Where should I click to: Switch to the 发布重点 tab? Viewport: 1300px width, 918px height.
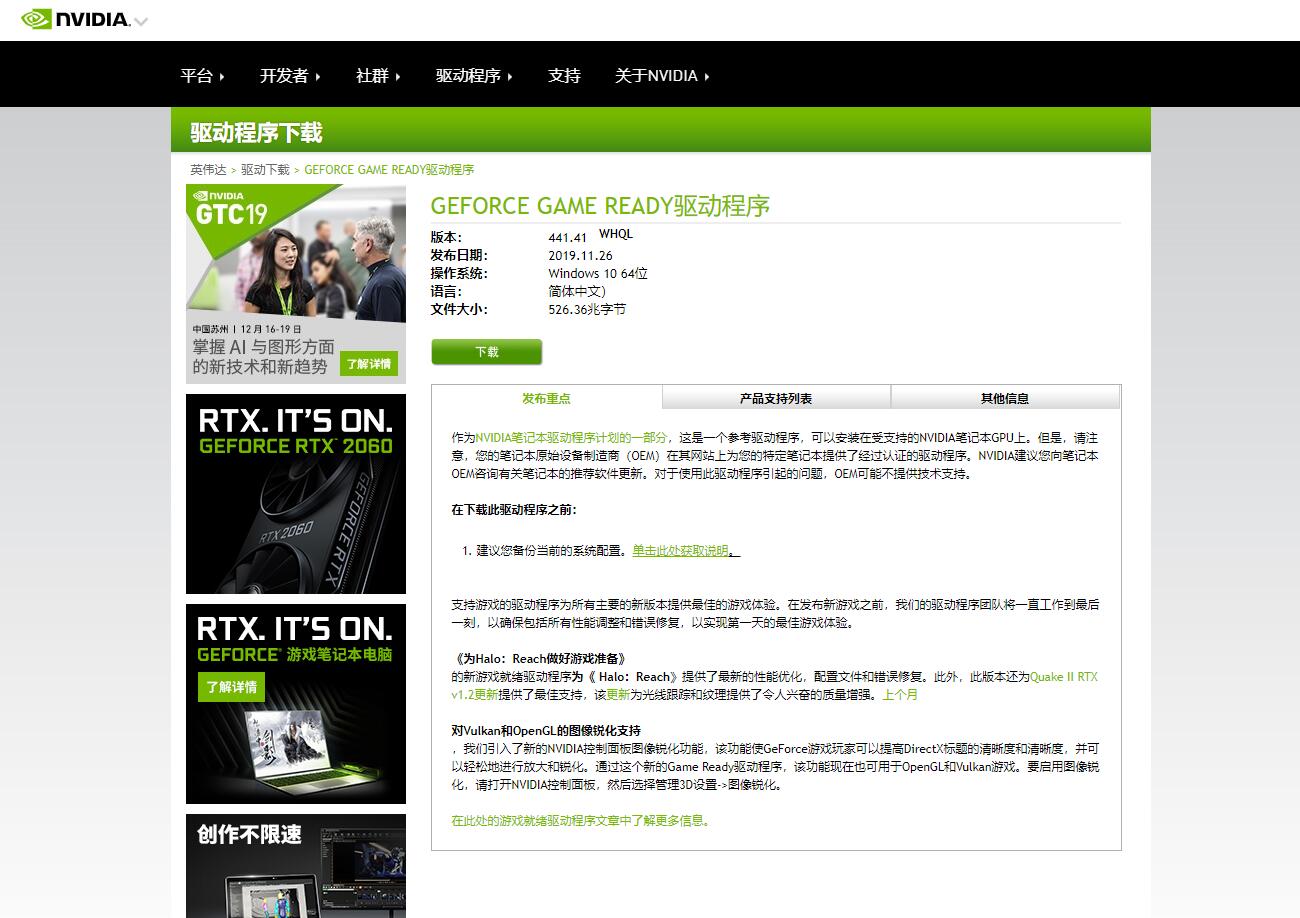click(x=546, y=398)
